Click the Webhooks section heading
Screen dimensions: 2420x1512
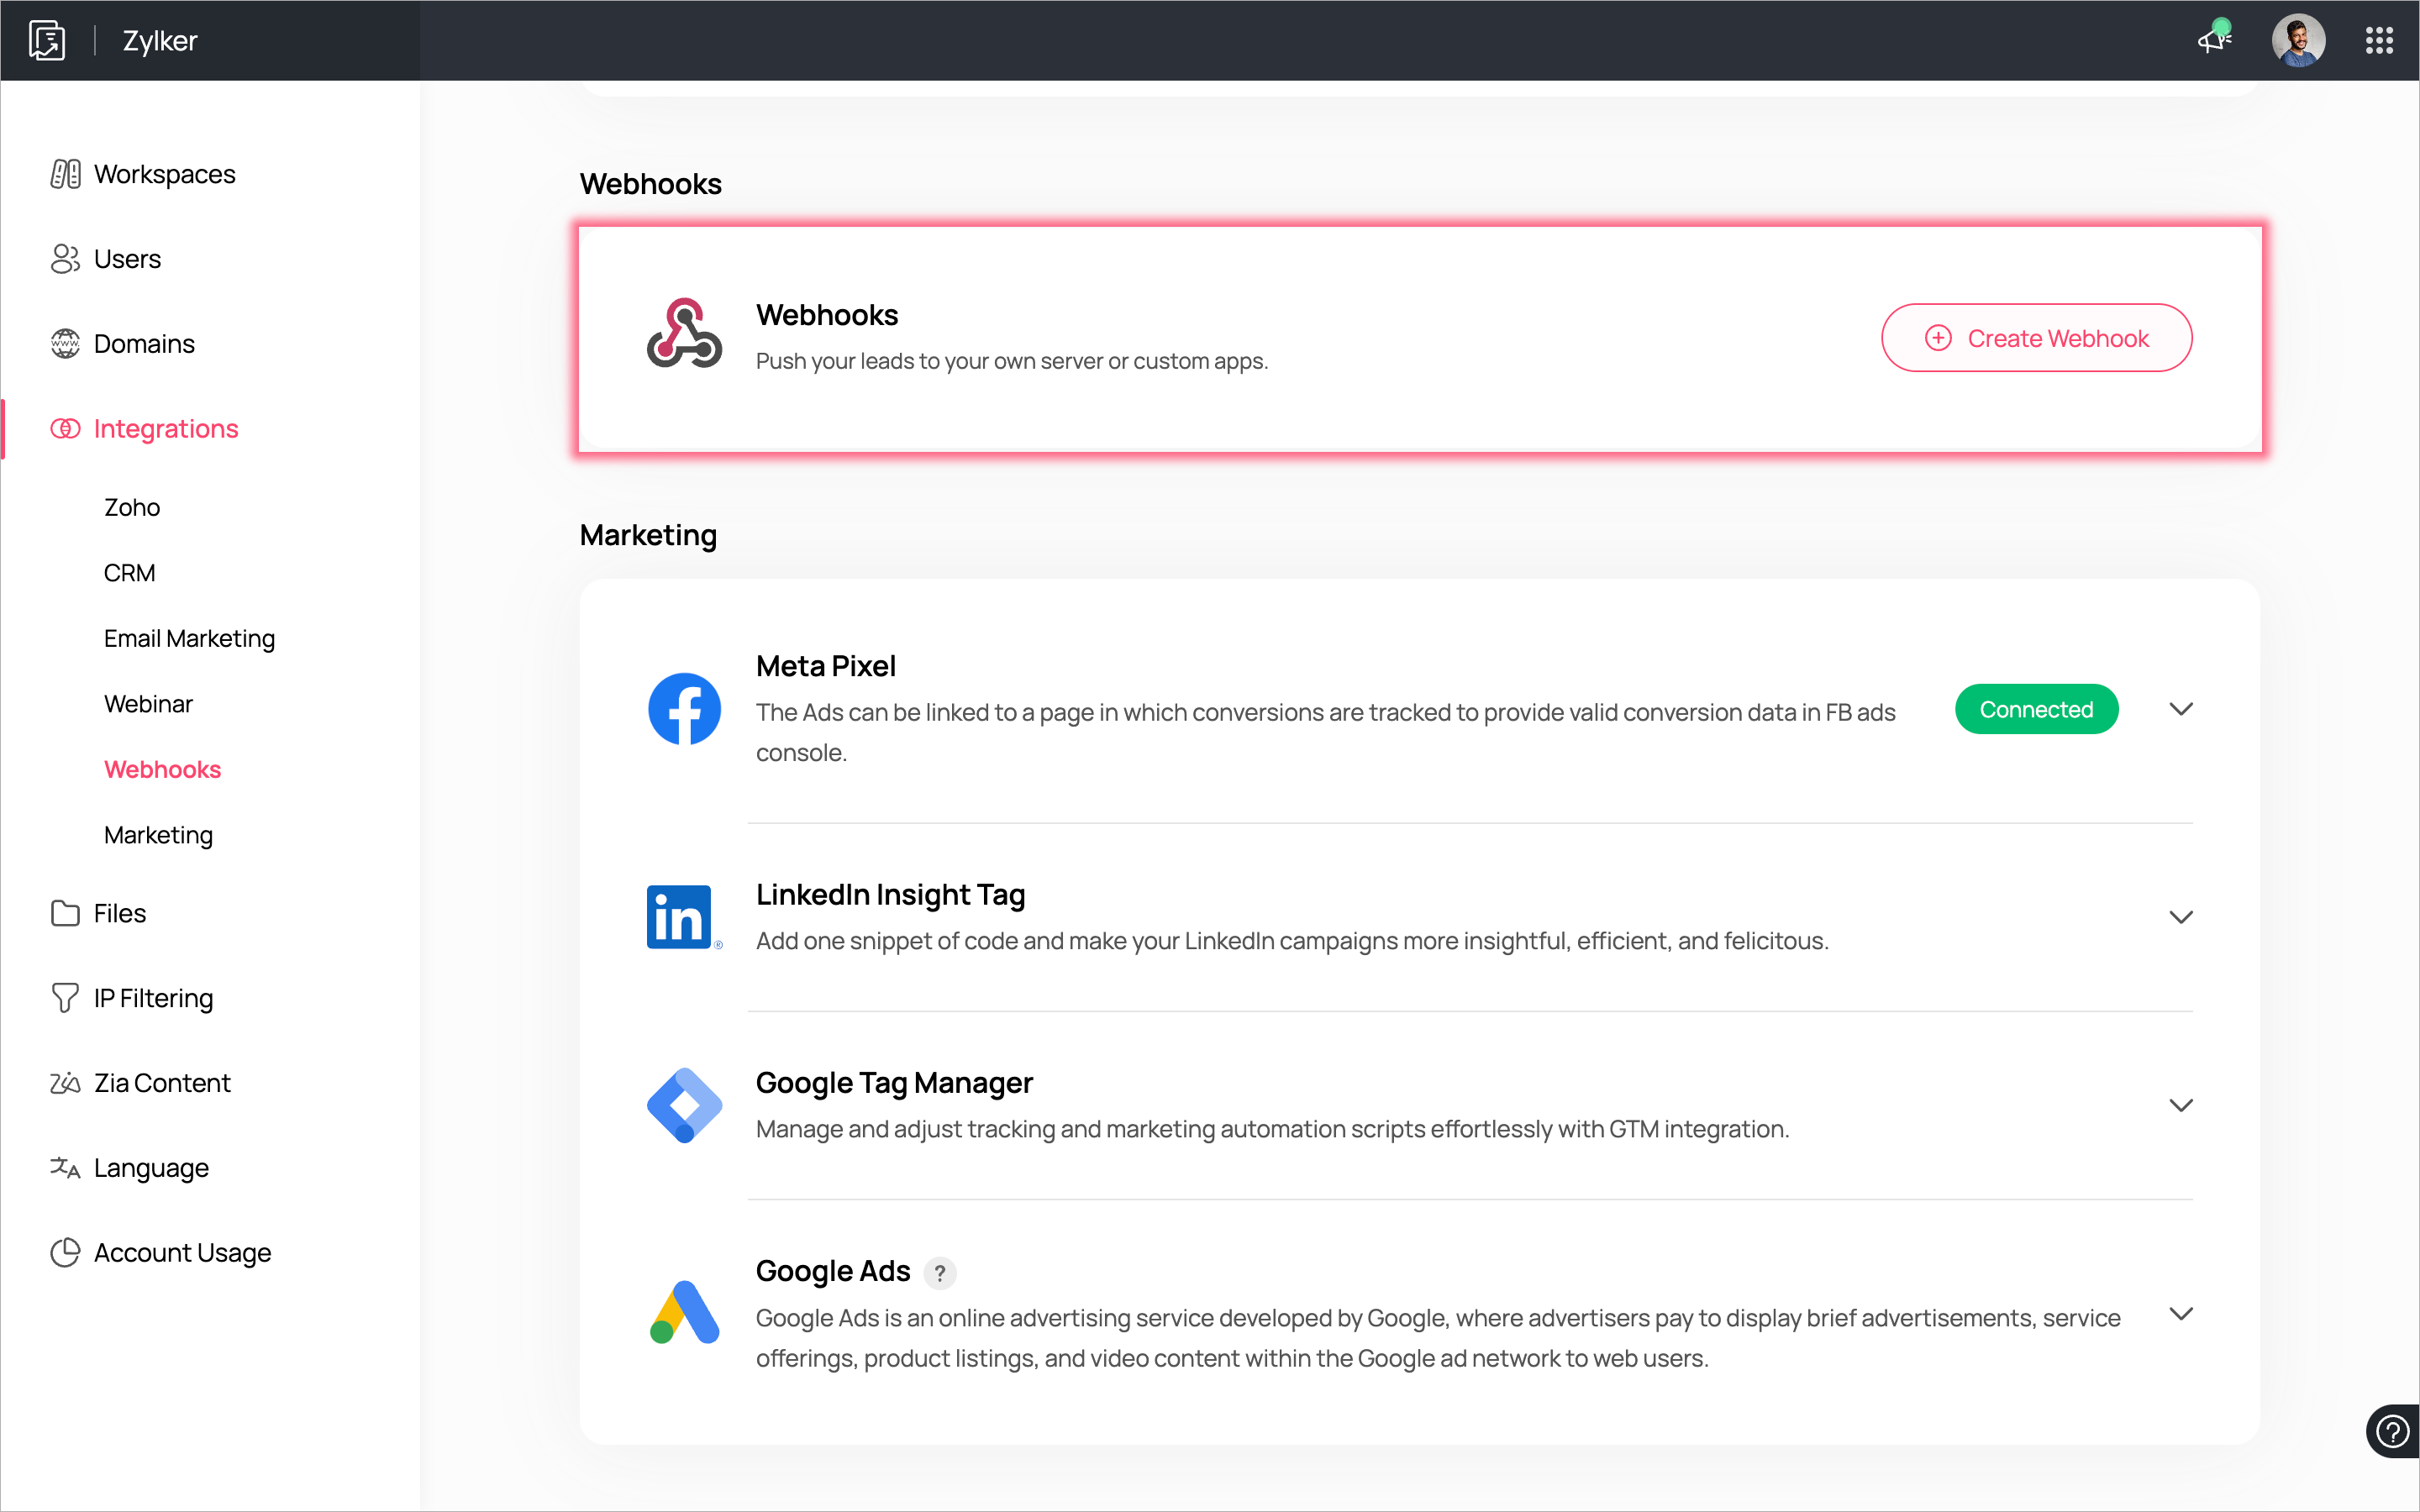(650, 184)
